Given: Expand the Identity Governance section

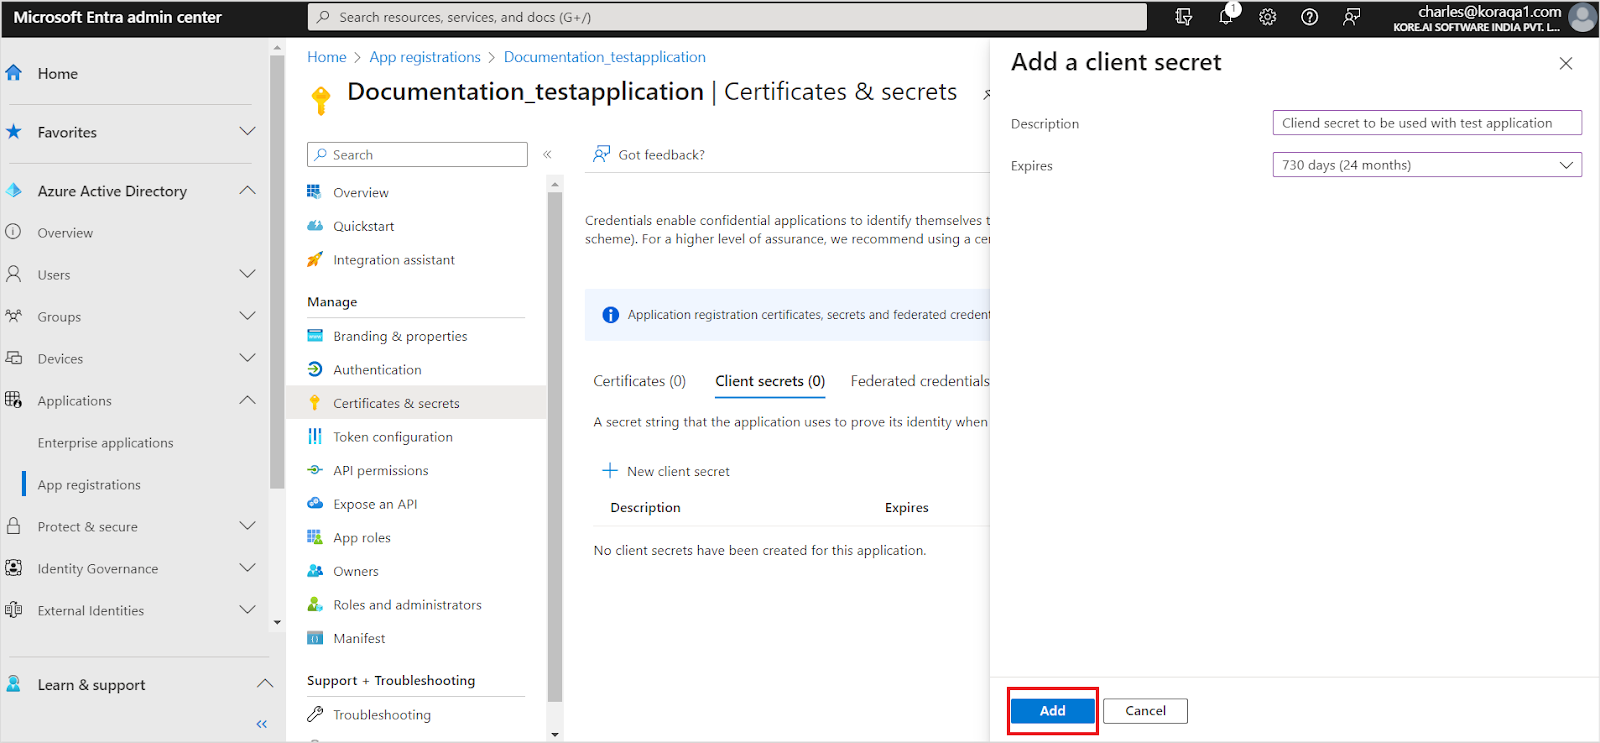Looking at the screenshot, I should 247,568.
